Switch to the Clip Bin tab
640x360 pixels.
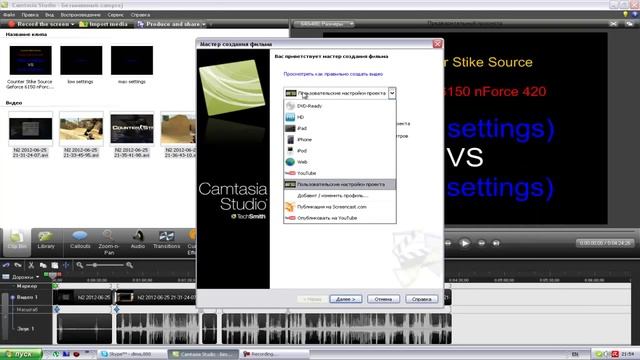click(x=16, y=242)
